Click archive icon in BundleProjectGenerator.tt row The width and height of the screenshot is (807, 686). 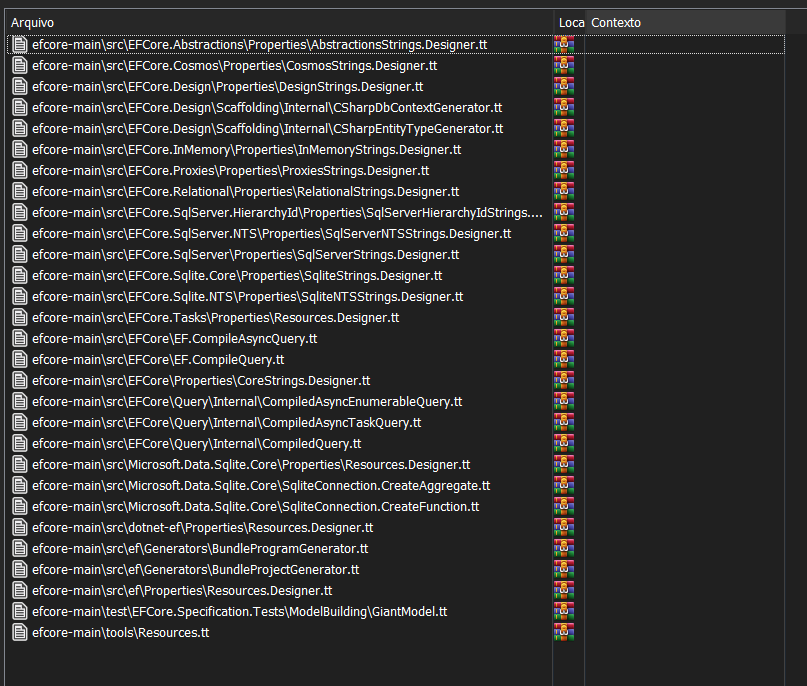[564, 570]
